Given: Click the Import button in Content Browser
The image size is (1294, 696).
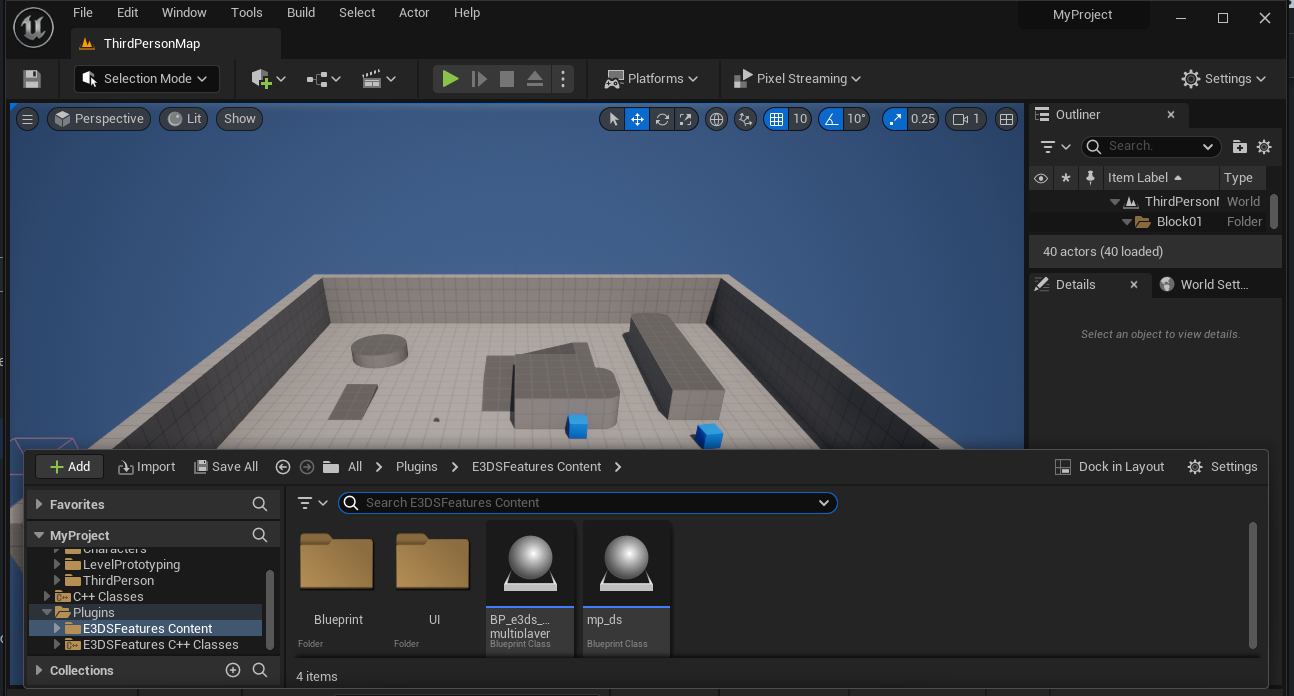Looking at the screenshot, I should tap(146, 467).
